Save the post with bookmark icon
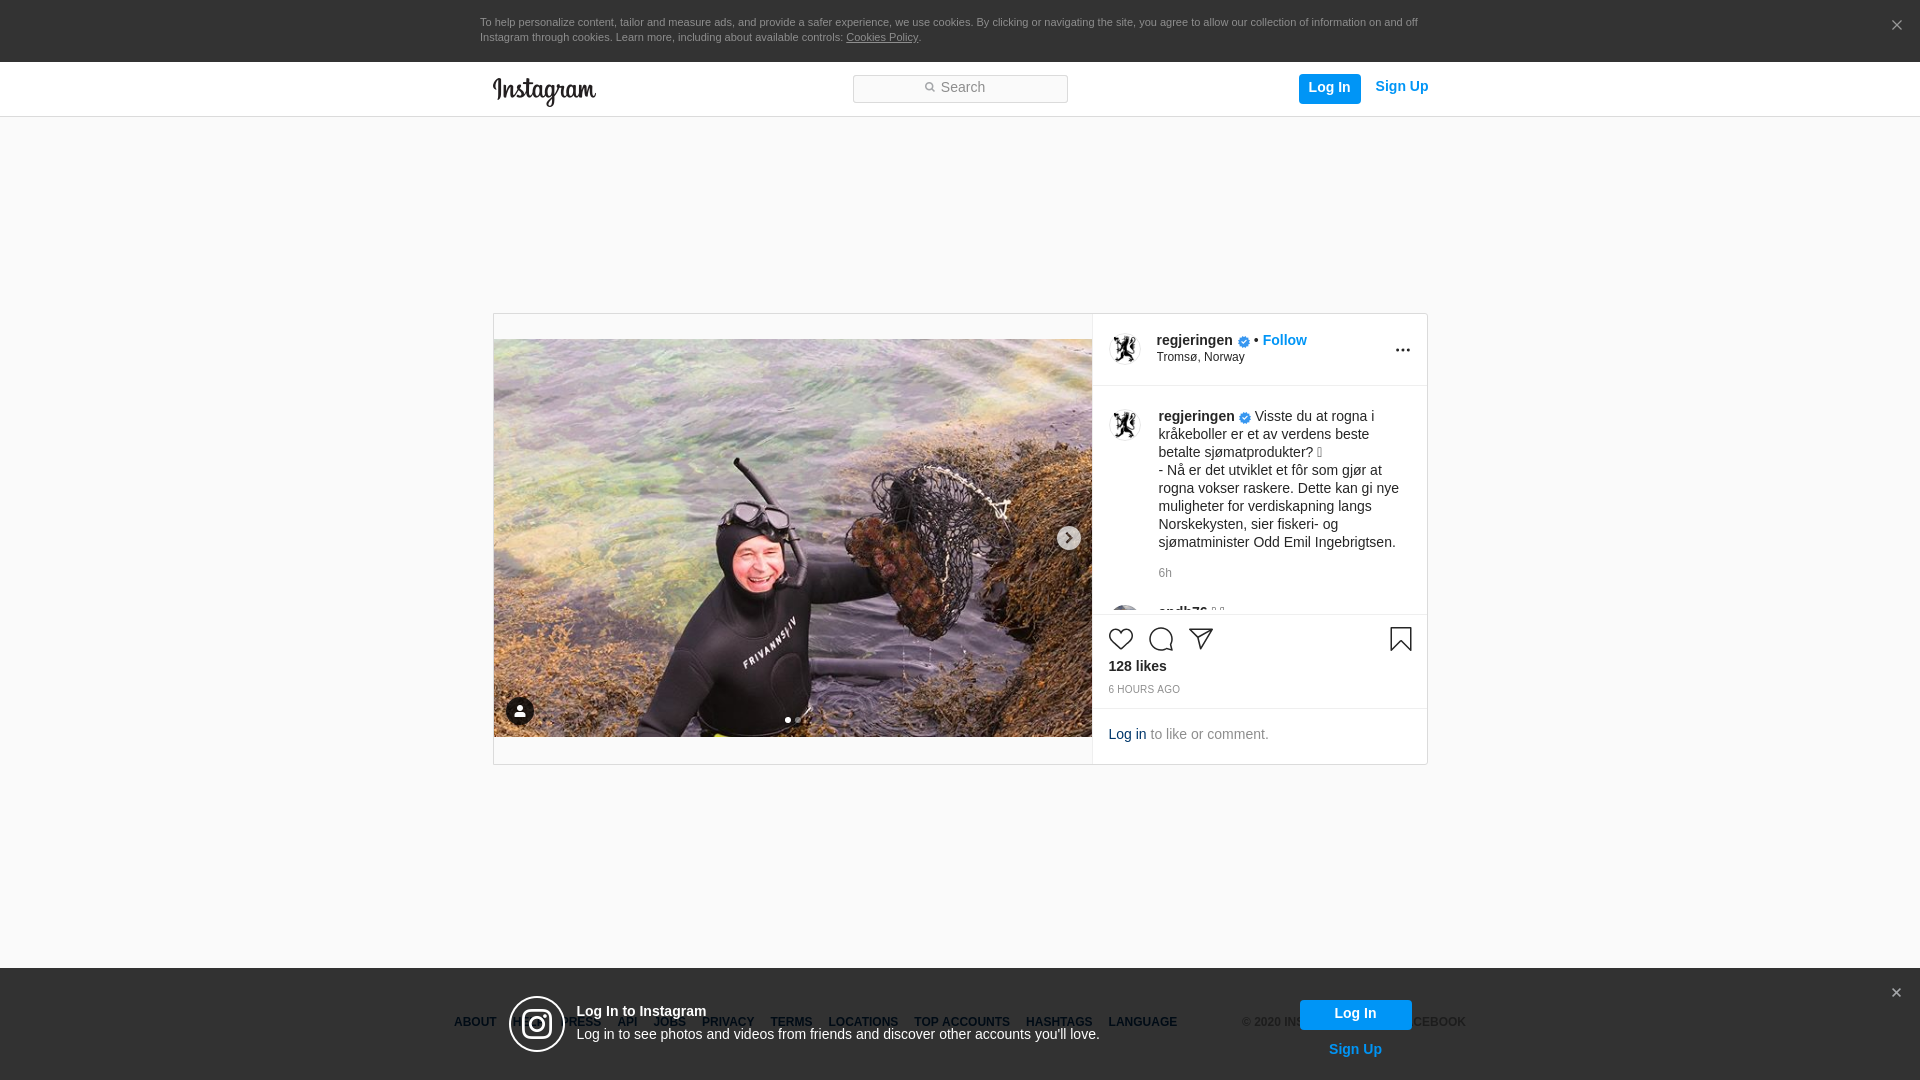The width and height of the screenshot is (1920, 1080). pyautogui.click(x=1401, y=639)
